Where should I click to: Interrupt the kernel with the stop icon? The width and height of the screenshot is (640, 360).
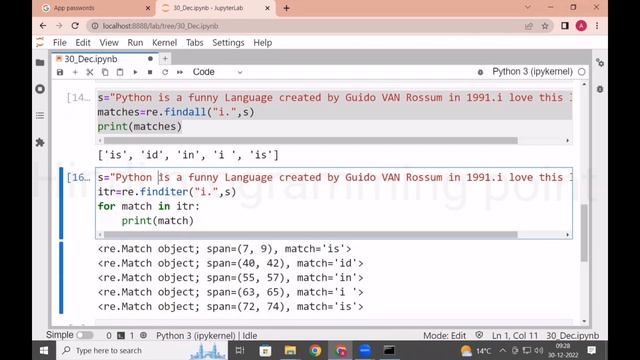coord(150,72)
